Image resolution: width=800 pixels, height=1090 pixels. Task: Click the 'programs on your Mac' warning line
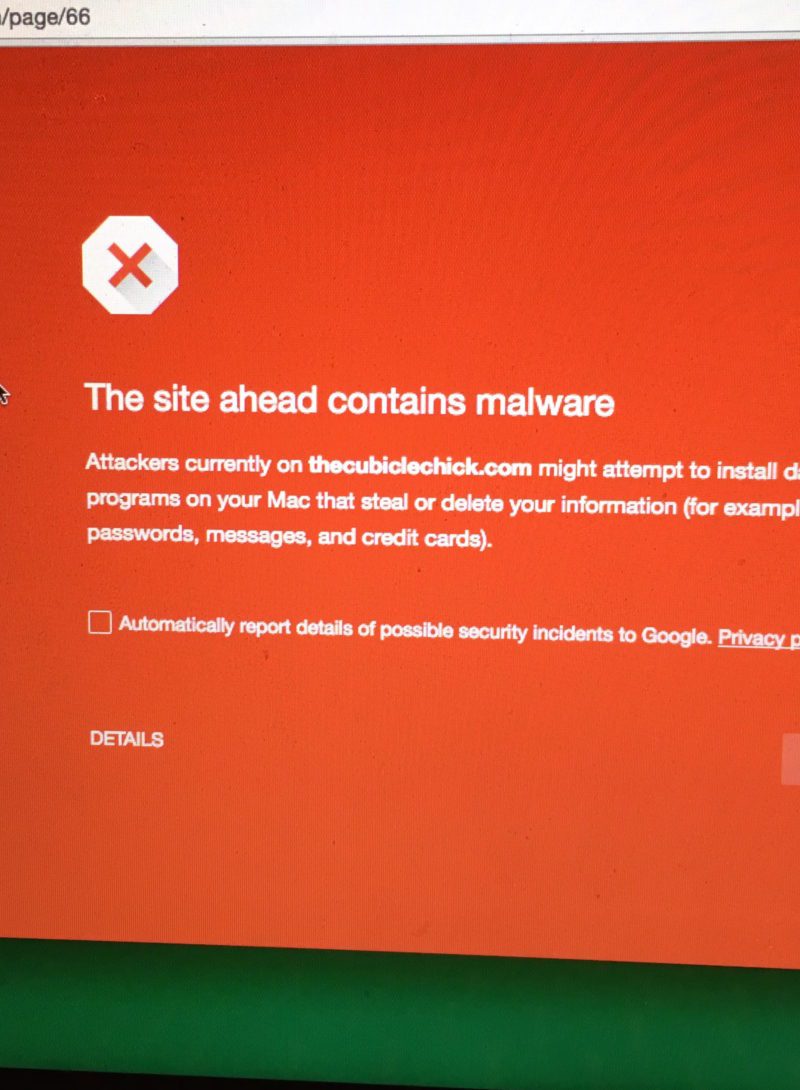point(443,503)
